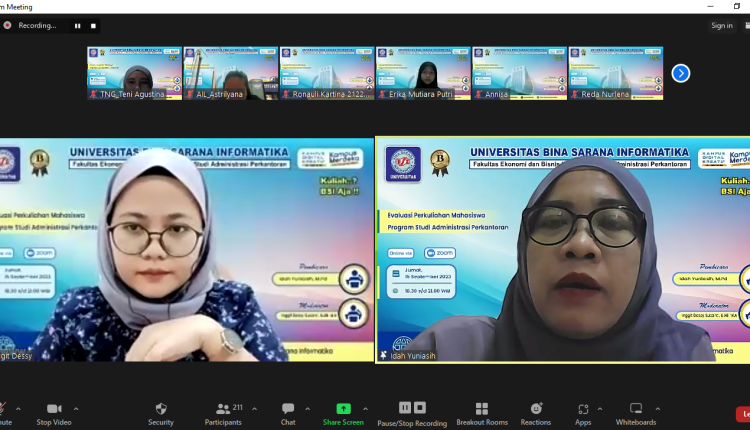Toggle Stop Video camera button
The width and height of the screenshot is (750, 430).
click(54, 414)
